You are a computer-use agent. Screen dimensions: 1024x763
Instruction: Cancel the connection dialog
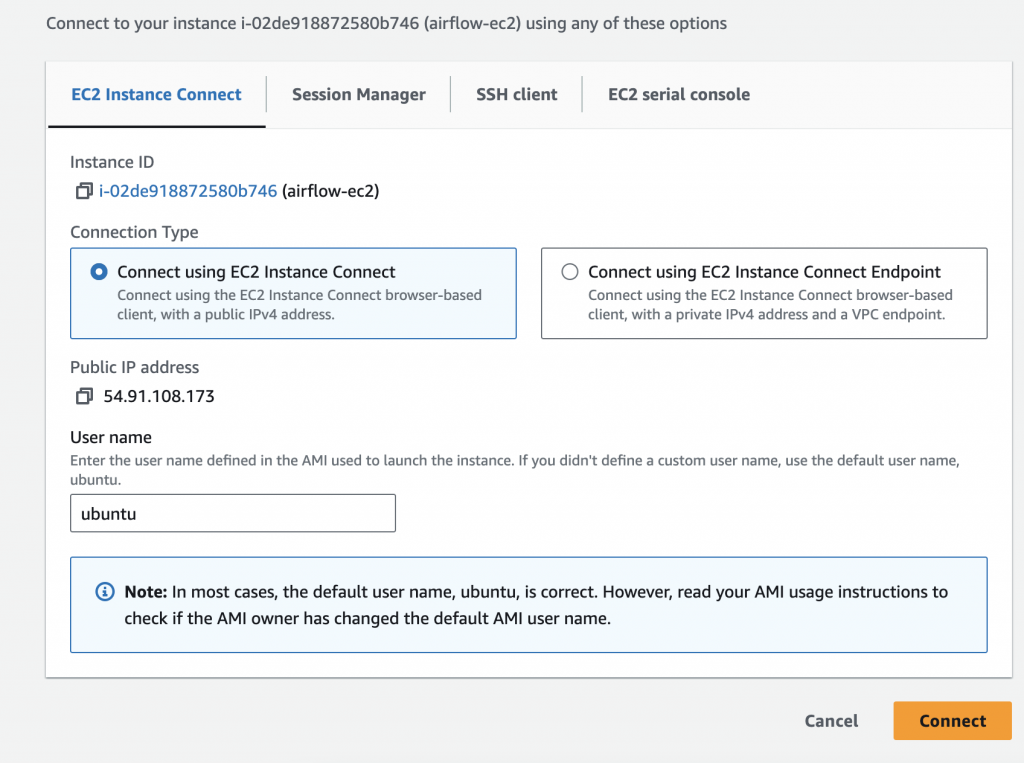coord(831,721)
